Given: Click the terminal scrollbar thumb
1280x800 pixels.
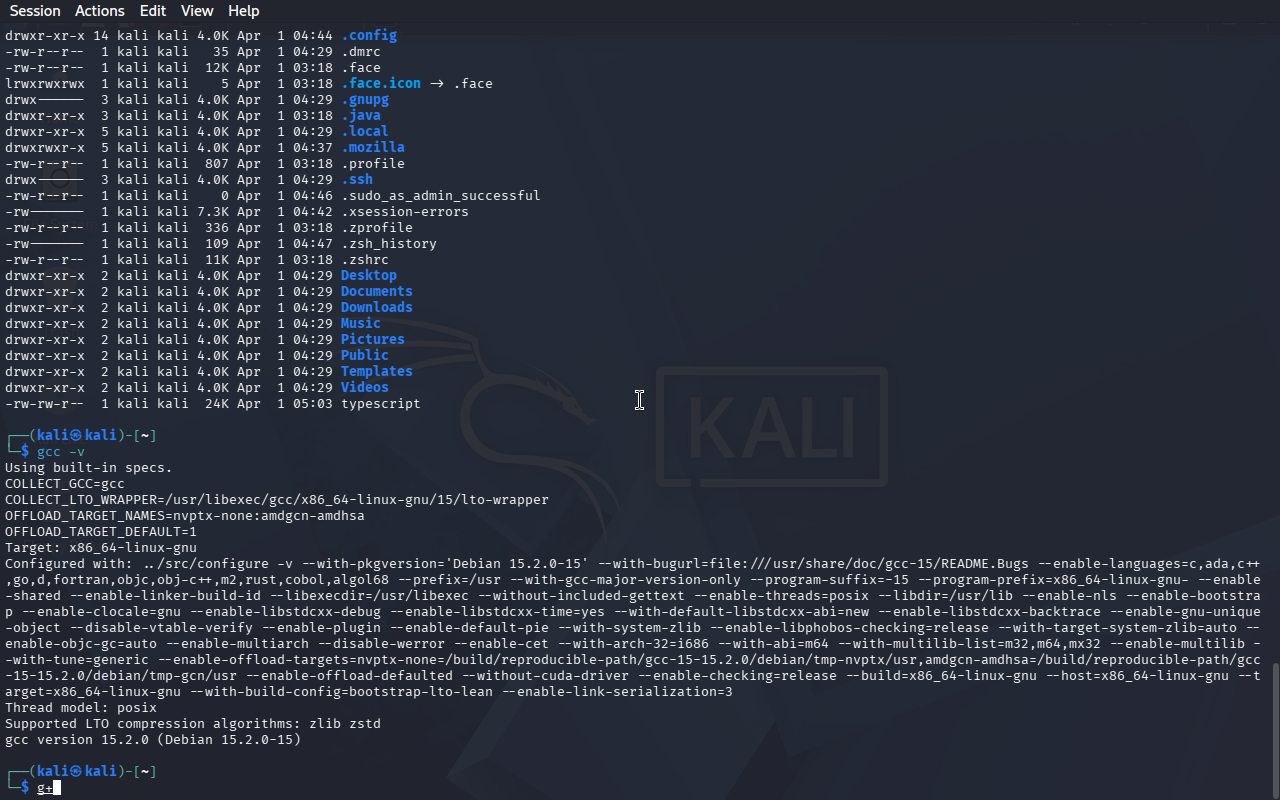Looking at the screenshot, I should pos(1274,730).
